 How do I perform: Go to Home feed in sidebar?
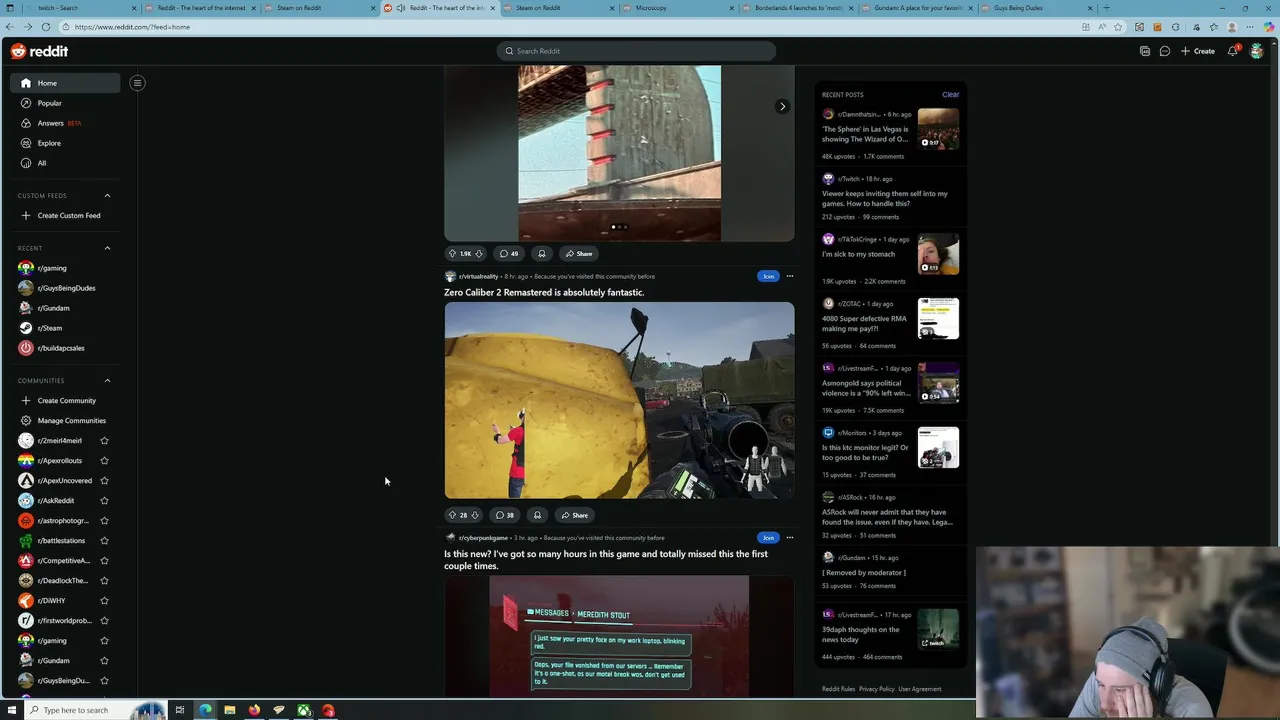65,83
